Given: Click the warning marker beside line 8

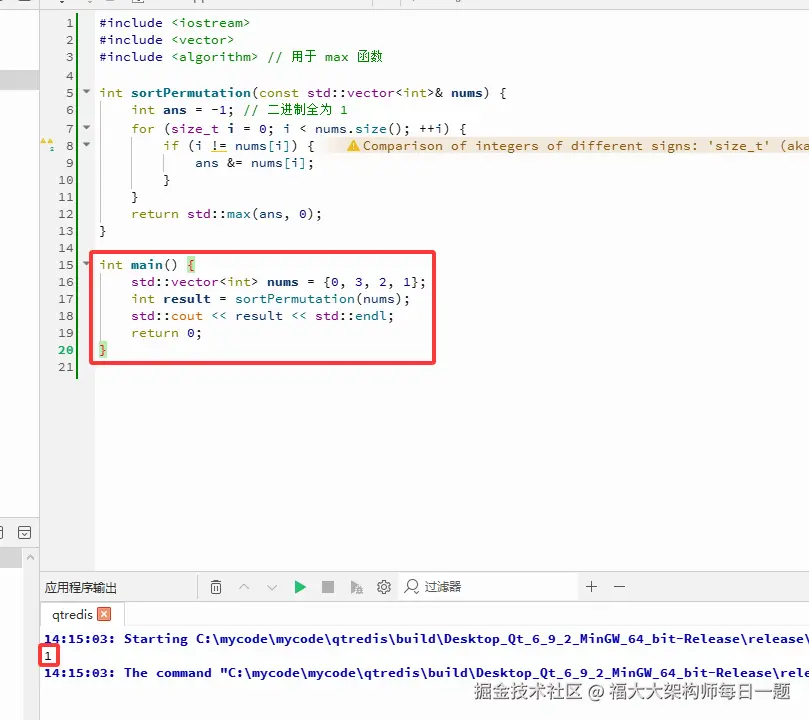Looking at the screenshot, I should click(x=47, y=144).
